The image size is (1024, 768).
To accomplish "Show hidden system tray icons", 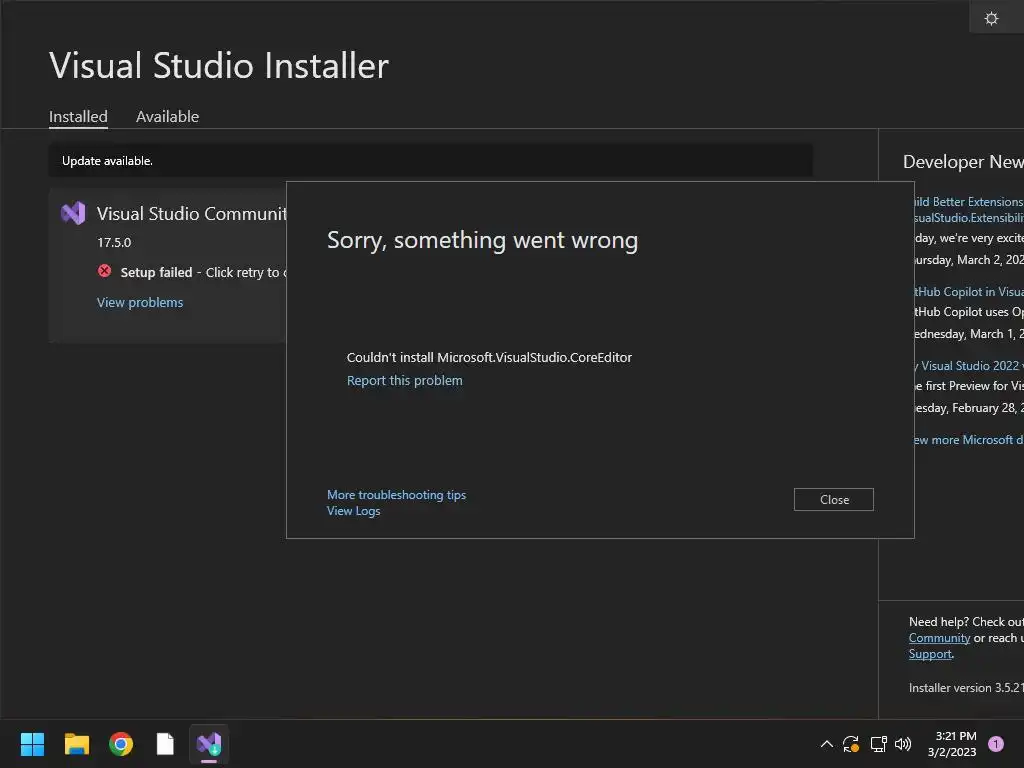I will click(x=826, y=744).
